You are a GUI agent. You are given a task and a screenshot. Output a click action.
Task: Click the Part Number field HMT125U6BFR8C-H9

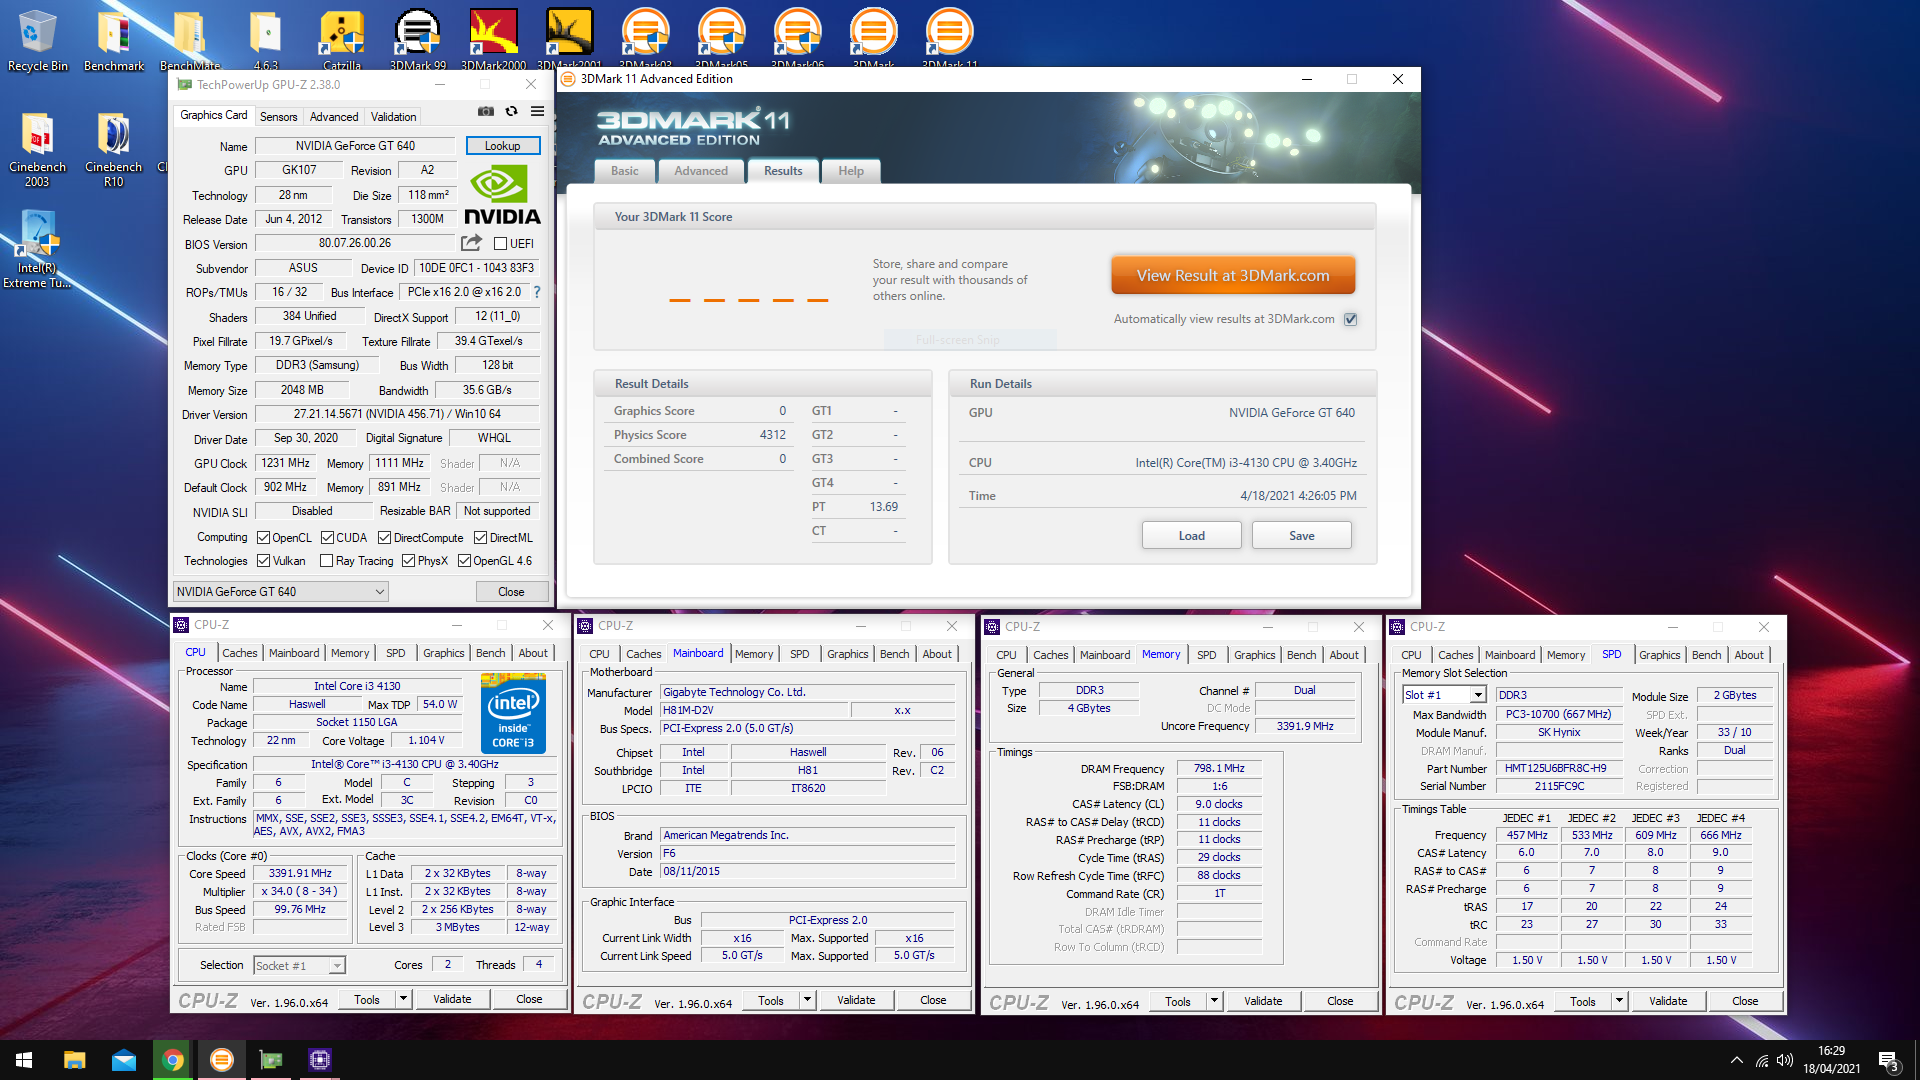(1559, 768)
